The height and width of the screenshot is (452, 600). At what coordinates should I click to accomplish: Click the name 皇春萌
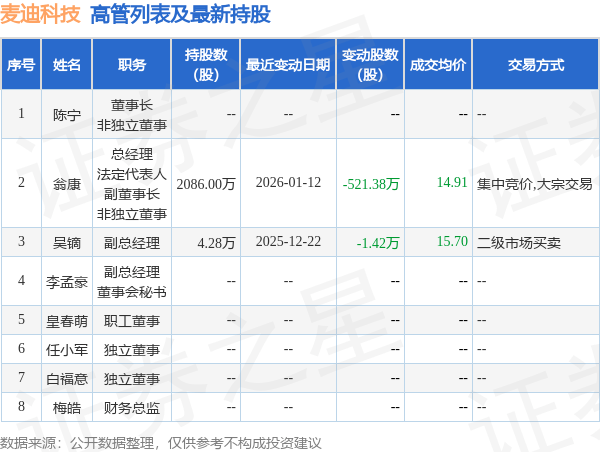pos(67,321)
